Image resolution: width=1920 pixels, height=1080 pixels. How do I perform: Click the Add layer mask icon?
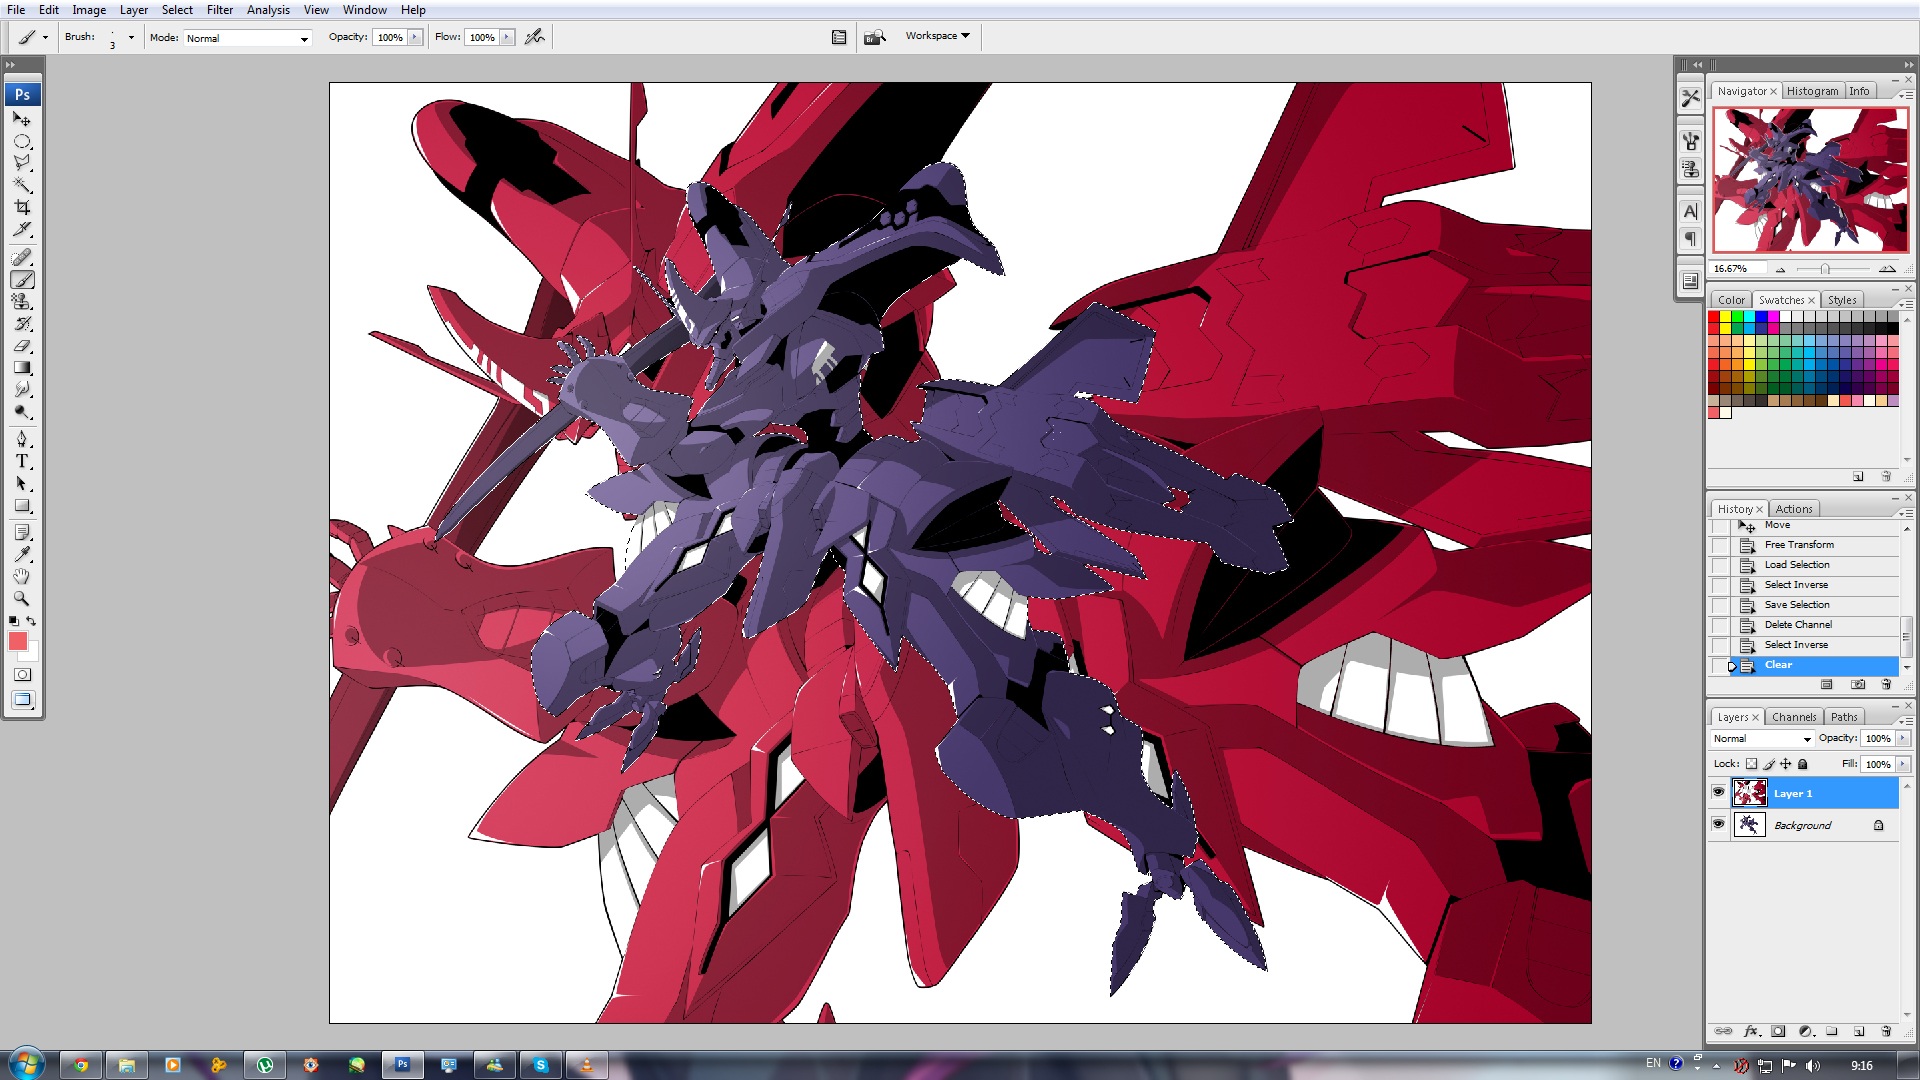(x=1778, y=1031)
